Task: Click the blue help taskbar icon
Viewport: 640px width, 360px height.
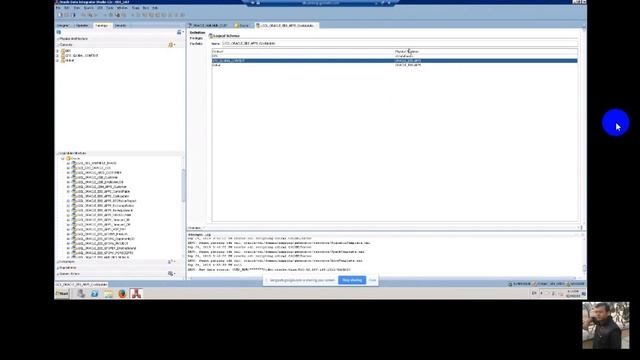Action: (94, 293)
